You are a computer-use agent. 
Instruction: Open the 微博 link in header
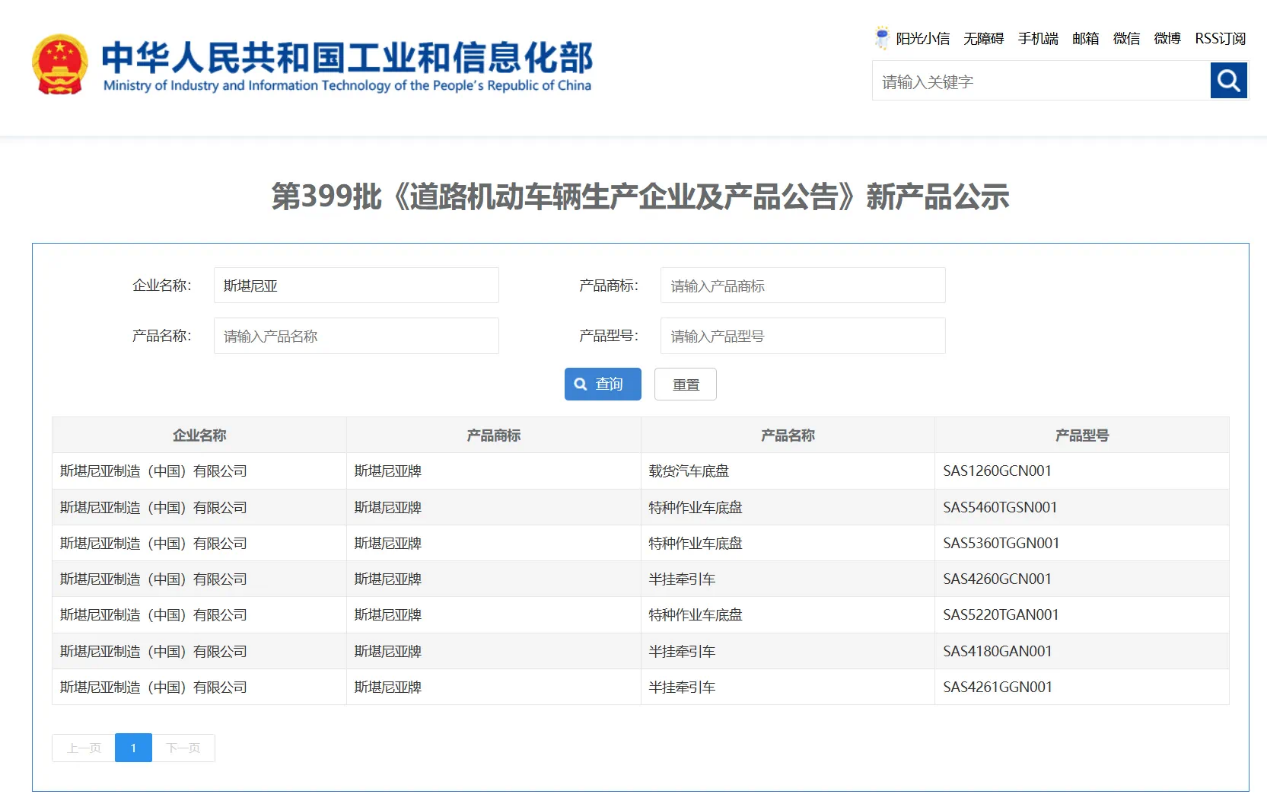(x=1167, y=39)
